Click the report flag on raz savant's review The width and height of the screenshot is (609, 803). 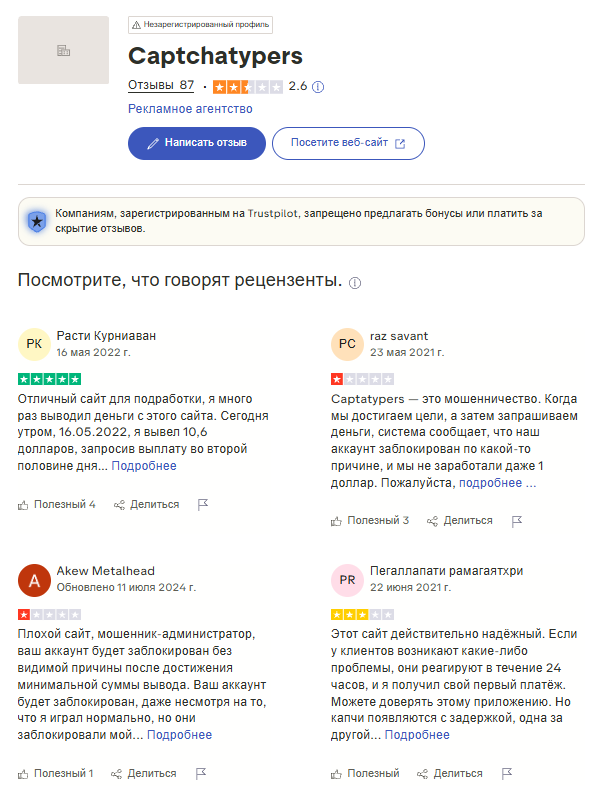click(517, 520)
